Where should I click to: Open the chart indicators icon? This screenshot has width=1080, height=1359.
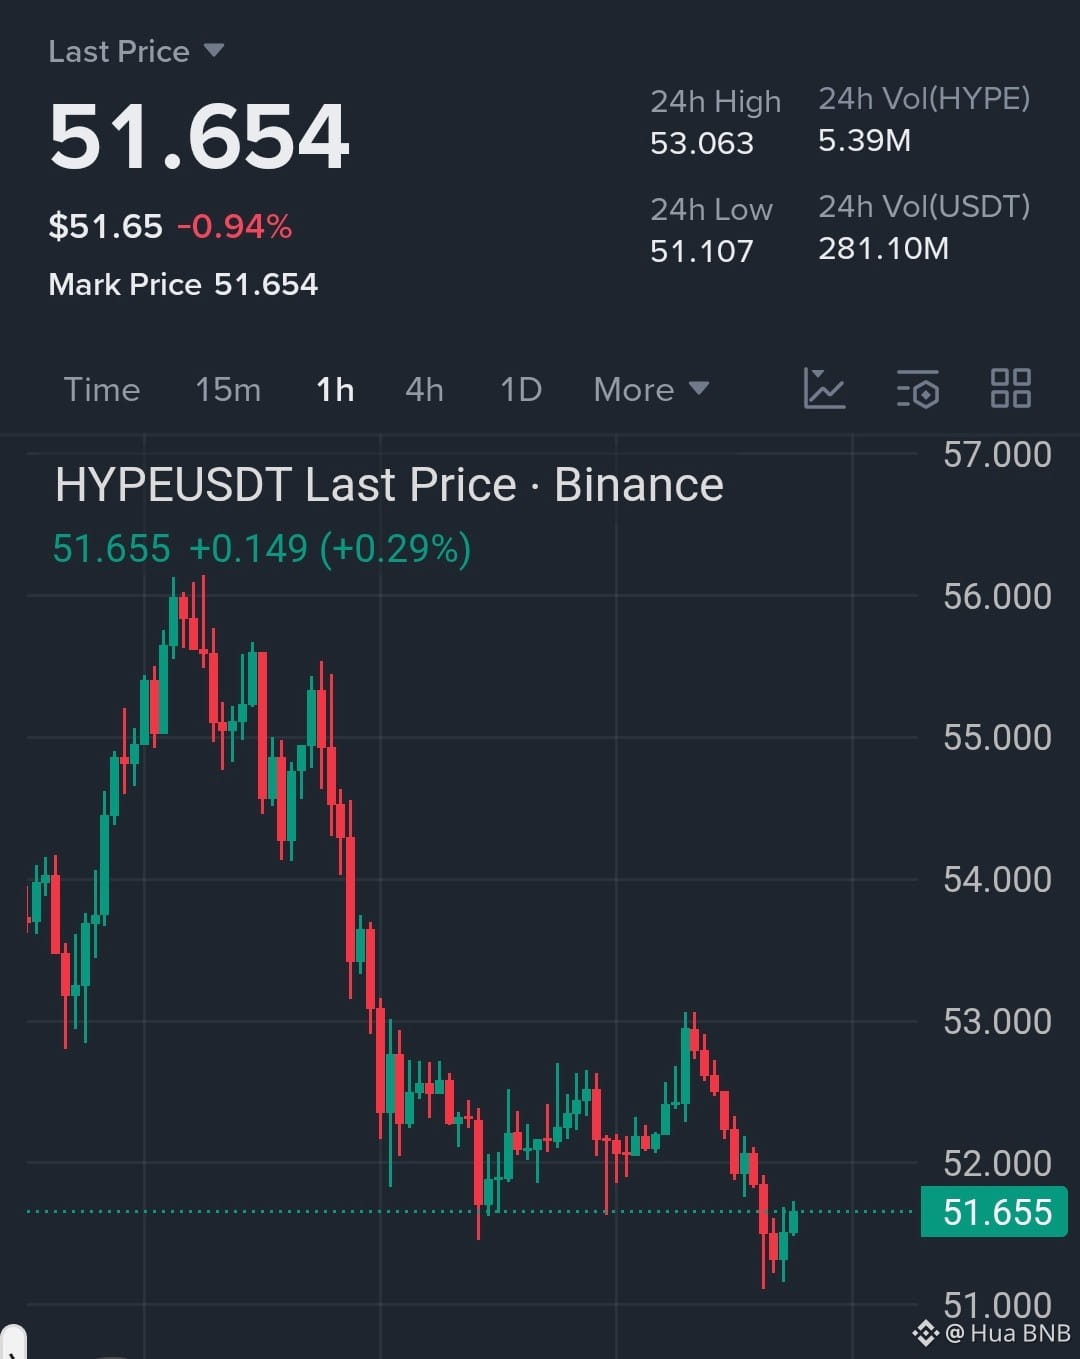click(x=824, y=388)
